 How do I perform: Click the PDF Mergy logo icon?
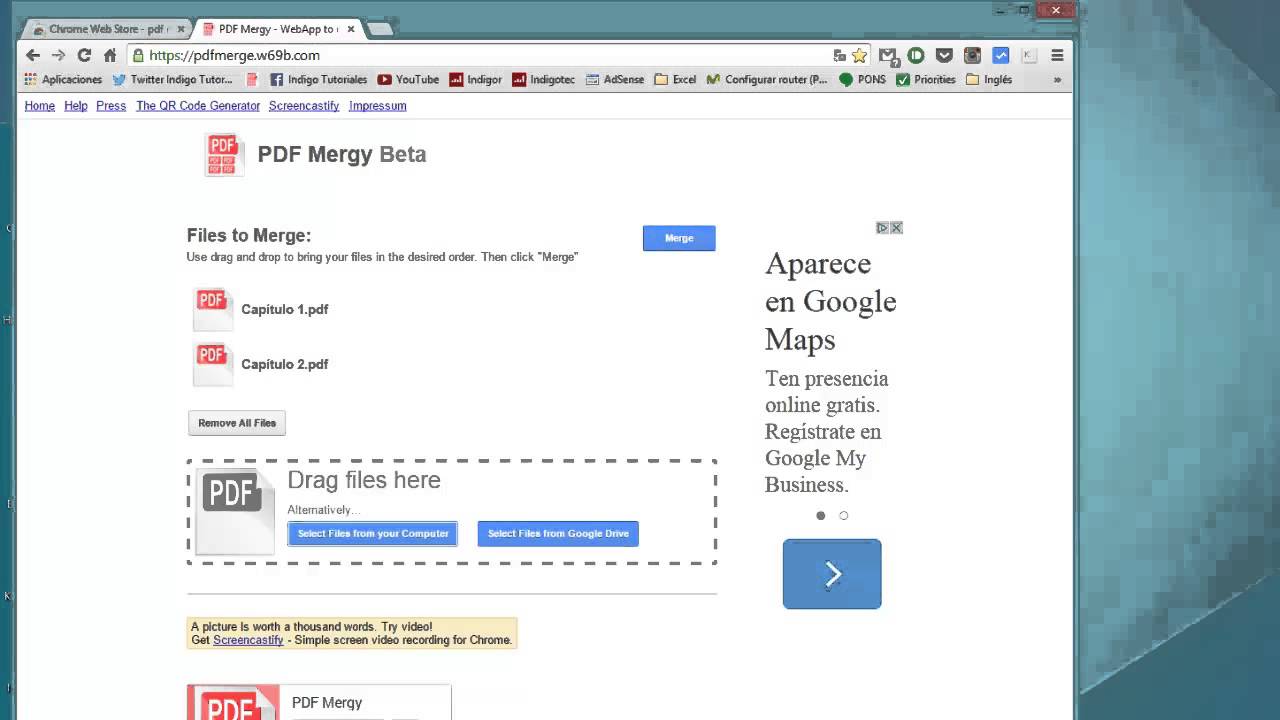point(224,155)
